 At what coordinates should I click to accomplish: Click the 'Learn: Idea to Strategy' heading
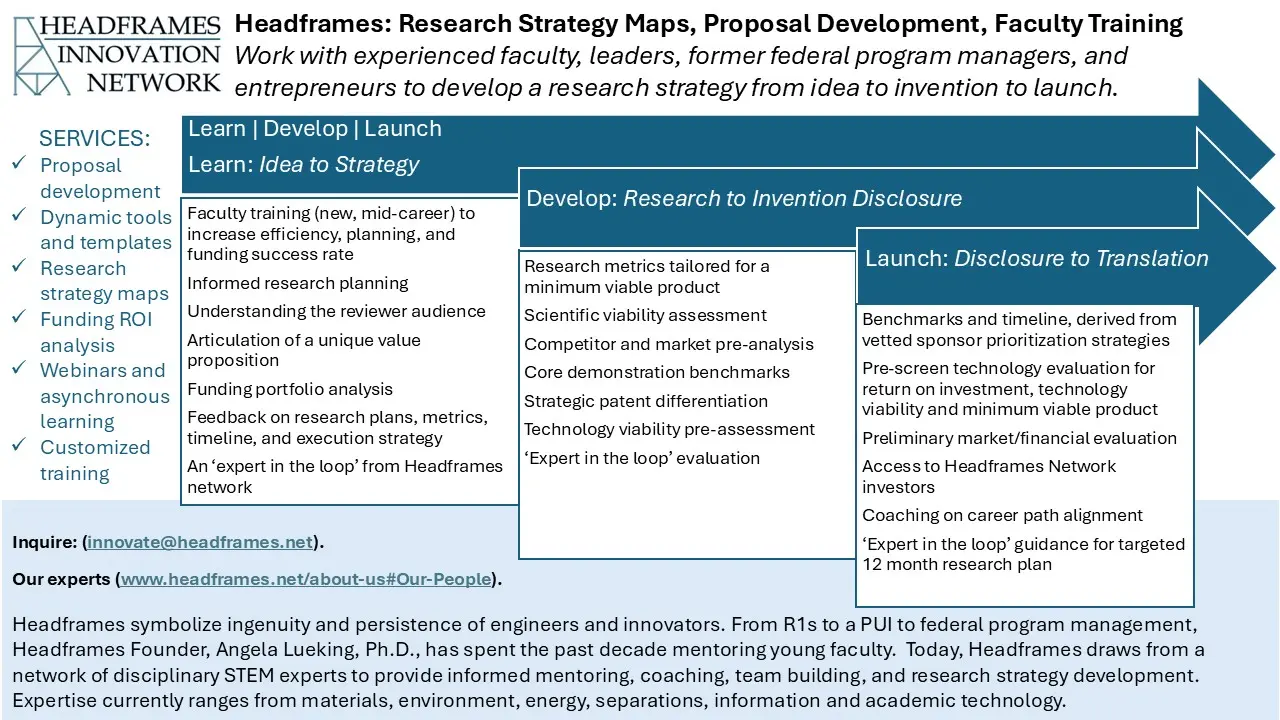click(x=304, y=165)
